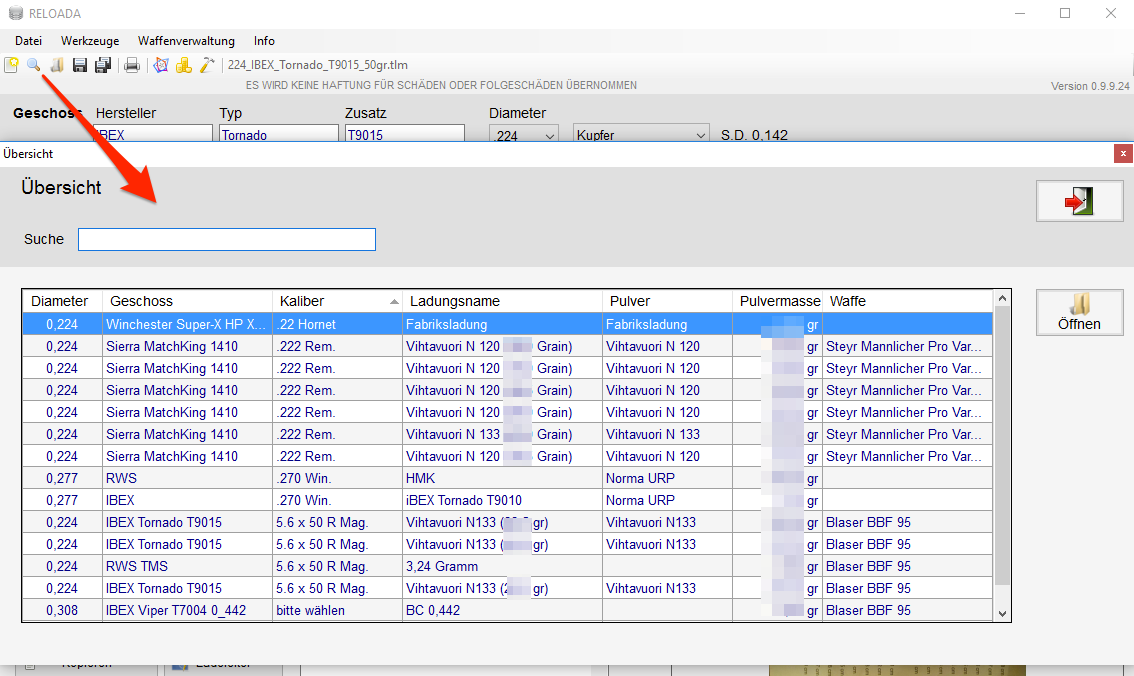Click the exit door button in Übersicht

[1079, 201]
